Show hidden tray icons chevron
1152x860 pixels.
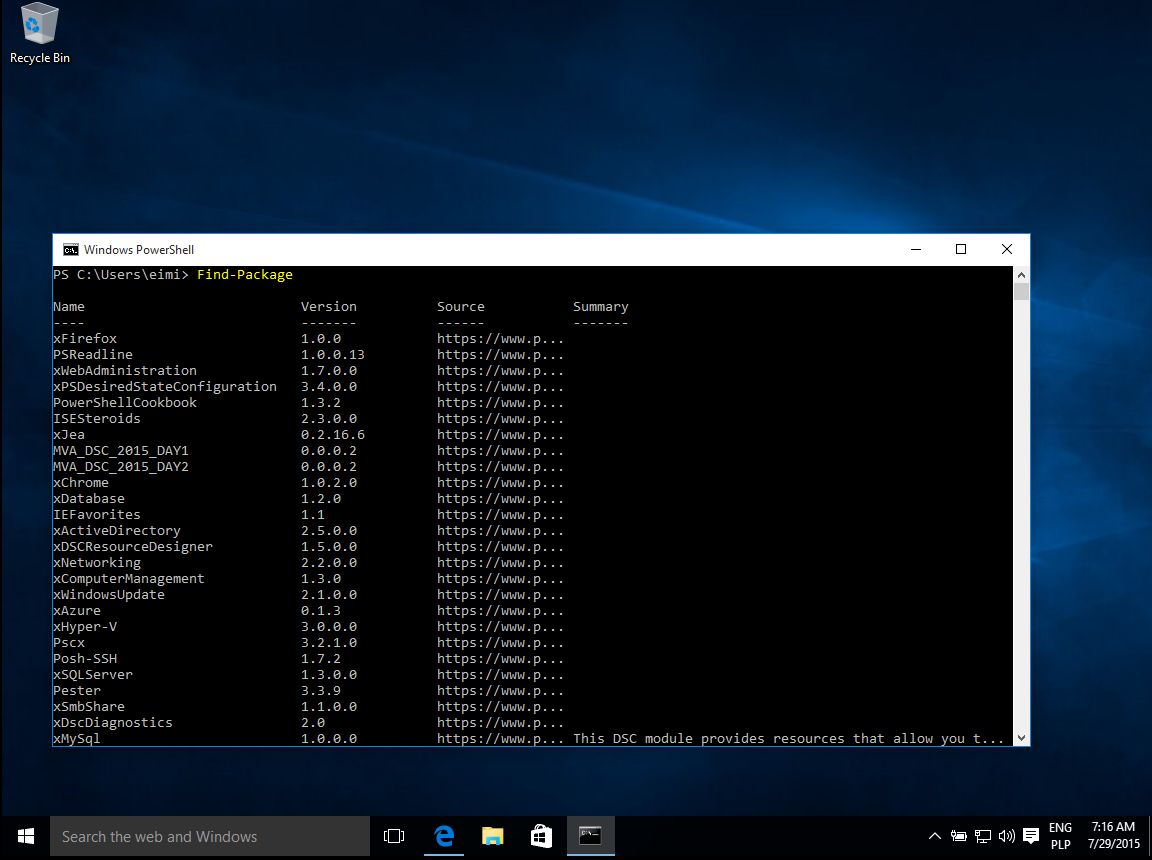tap(935, 836)
